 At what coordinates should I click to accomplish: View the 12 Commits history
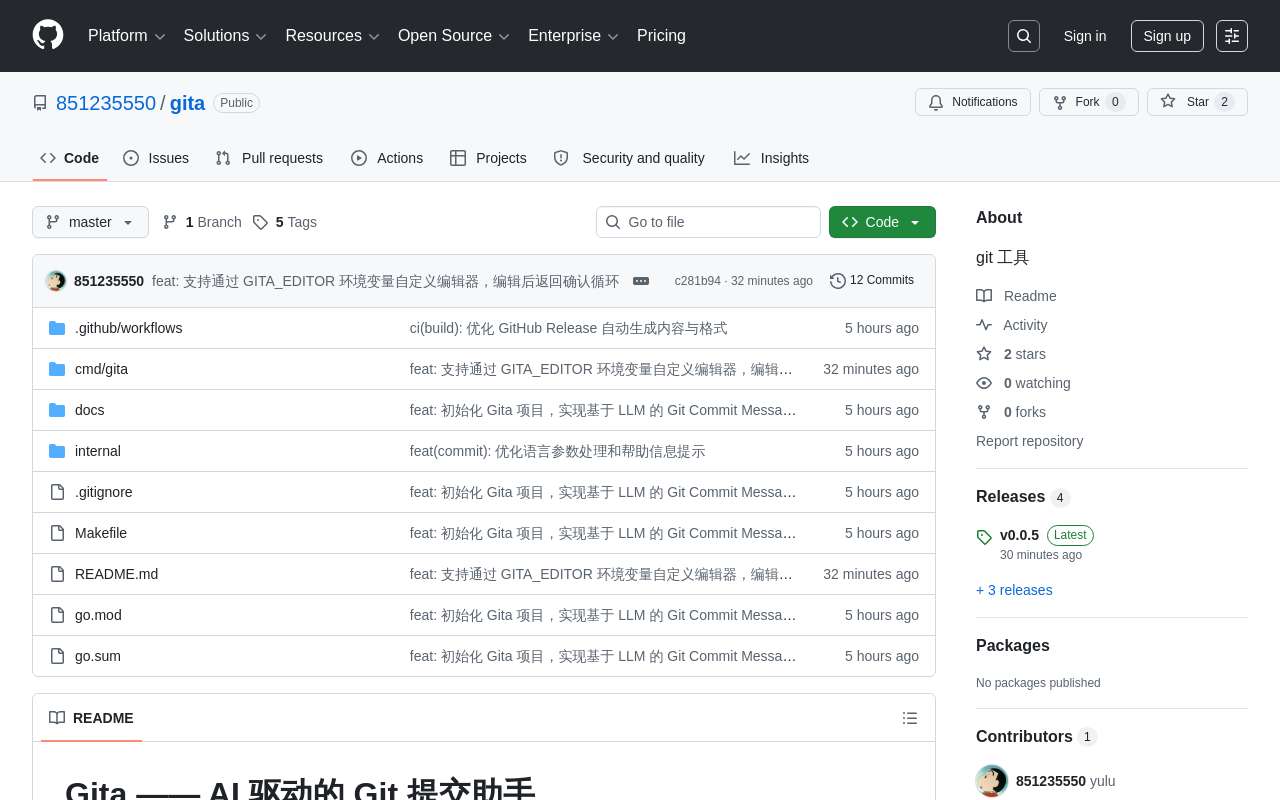[x=872, y=281]
